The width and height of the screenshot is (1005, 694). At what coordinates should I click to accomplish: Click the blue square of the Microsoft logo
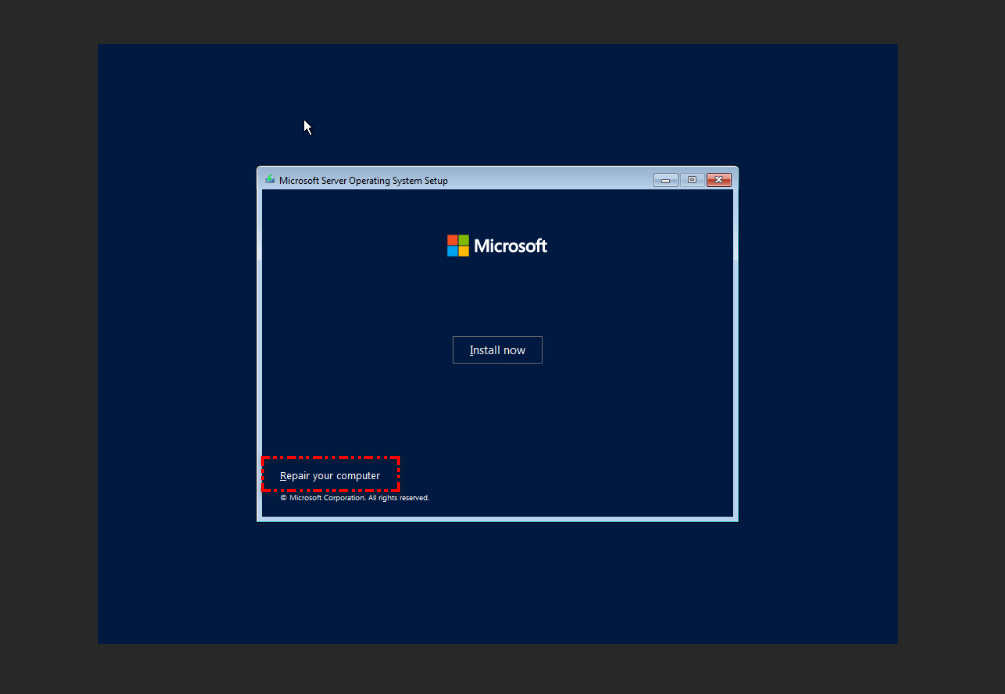452,251
